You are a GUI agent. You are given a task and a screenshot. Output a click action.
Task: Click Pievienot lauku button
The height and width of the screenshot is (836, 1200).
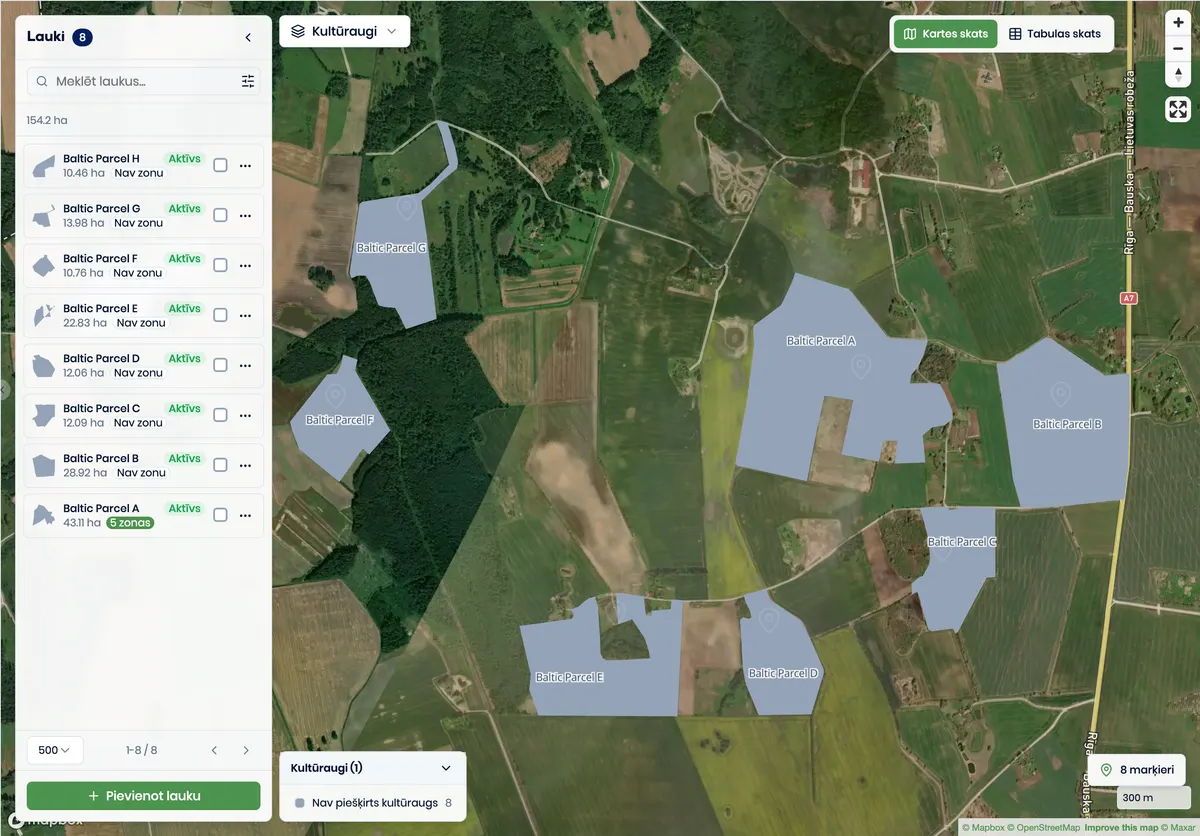(143, 796)
